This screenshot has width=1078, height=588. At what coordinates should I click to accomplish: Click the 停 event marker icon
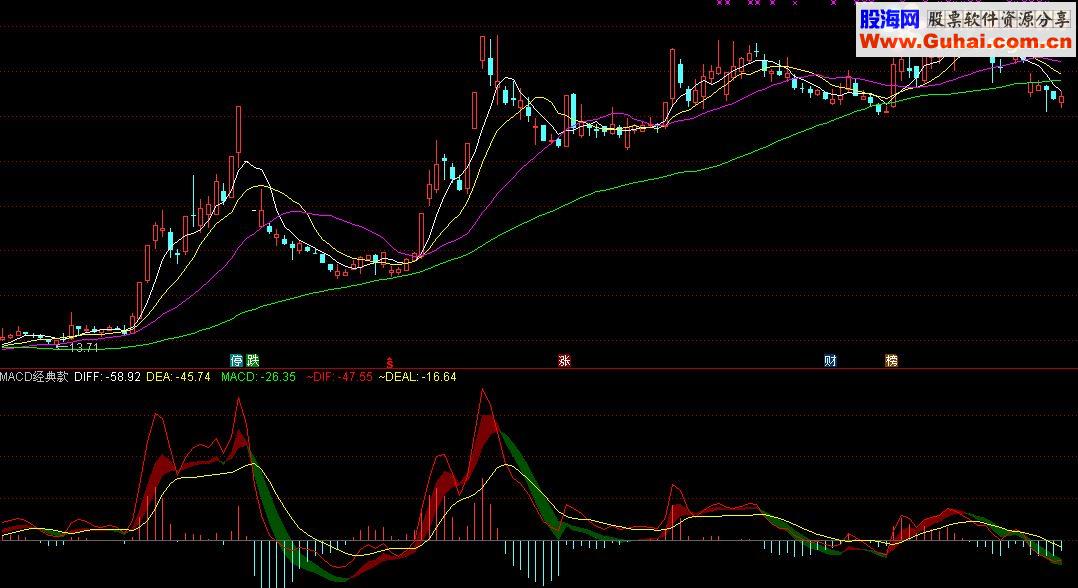[236, 360]
